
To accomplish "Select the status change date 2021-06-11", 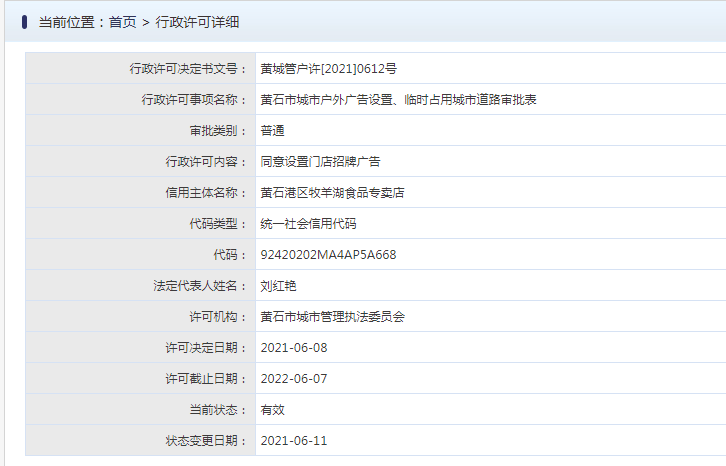I will [x=294, y=441].
